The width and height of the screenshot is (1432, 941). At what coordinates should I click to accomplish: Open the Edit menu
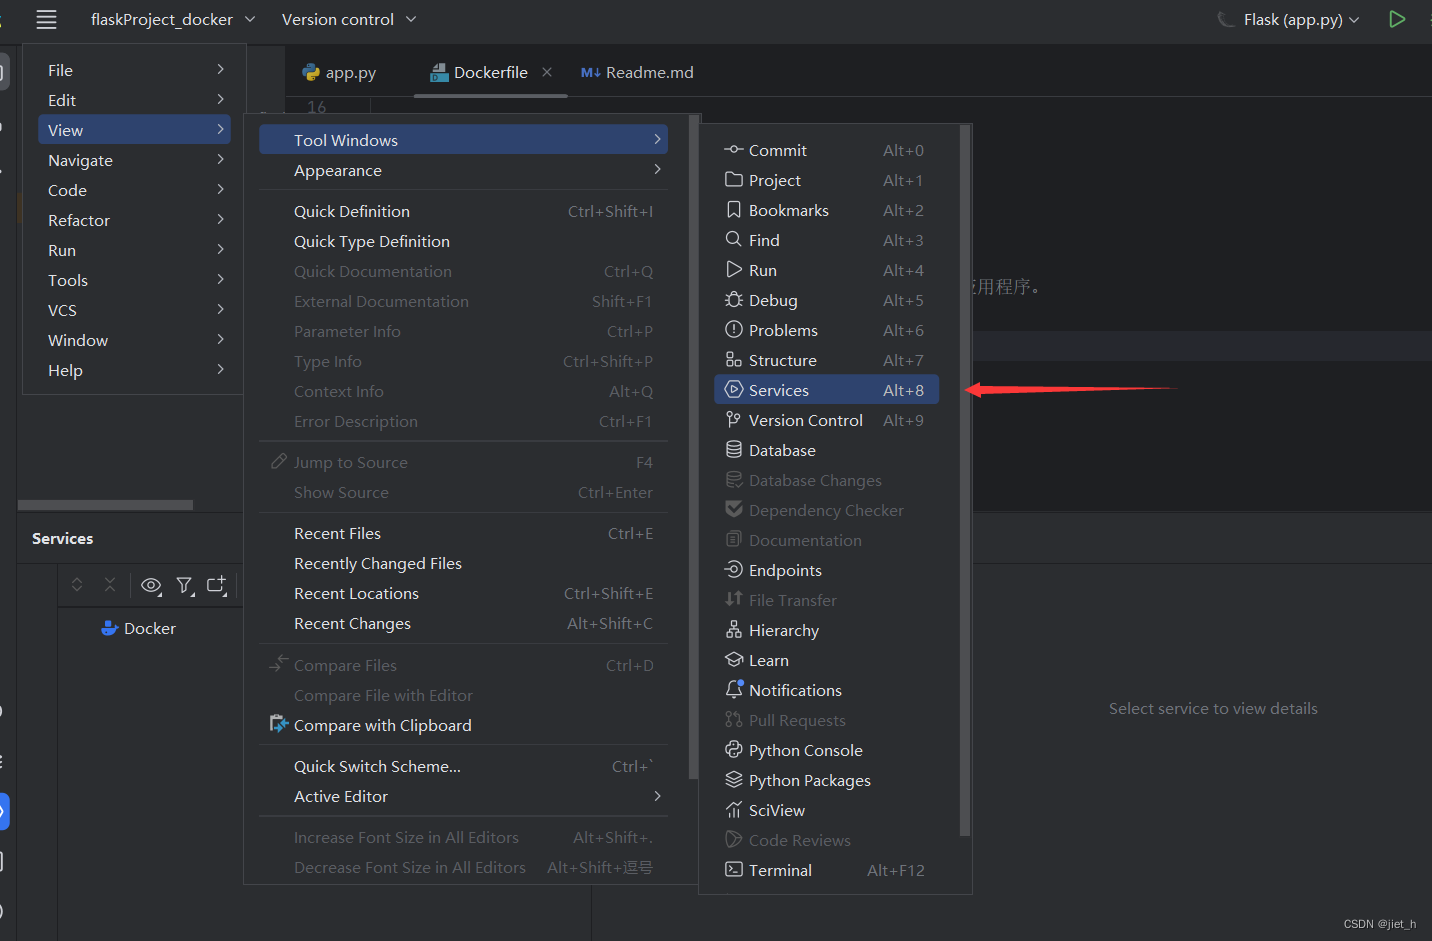[134, 100]
